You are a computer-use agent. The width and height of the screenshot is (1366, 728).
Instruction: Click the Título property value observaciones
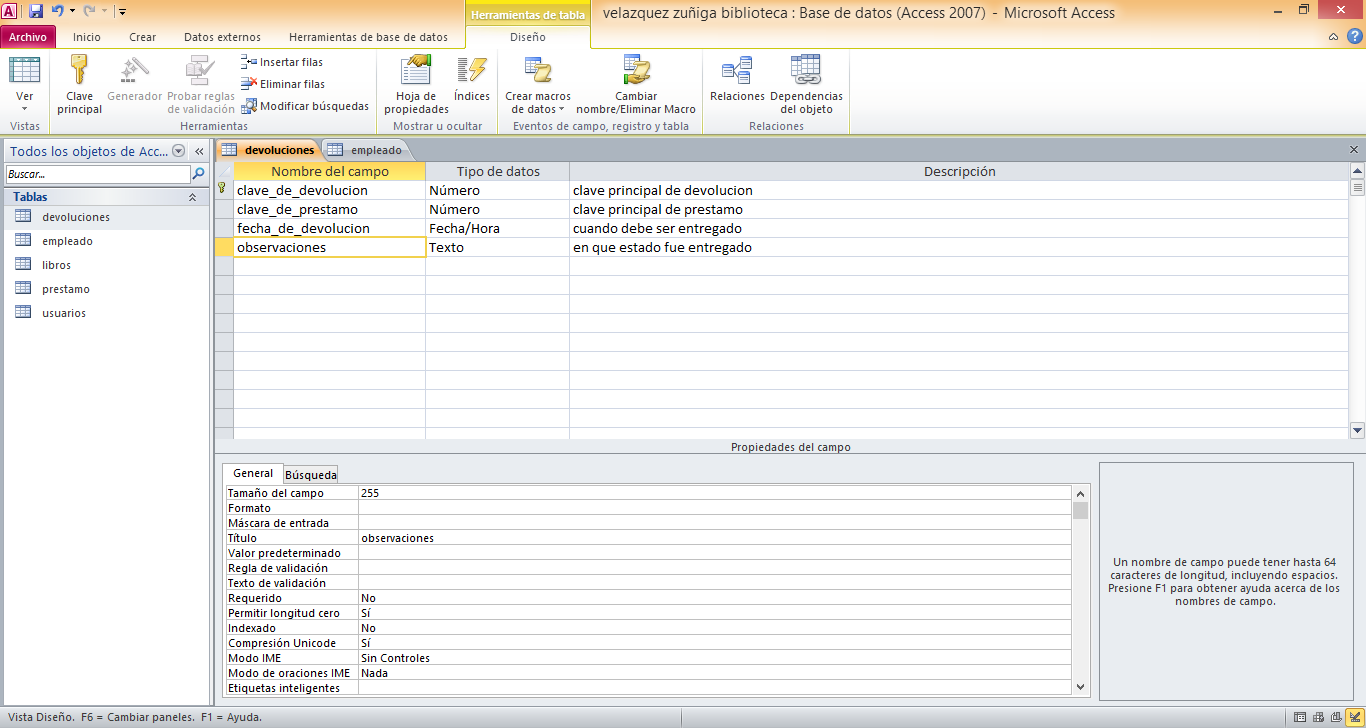(715, 538)
